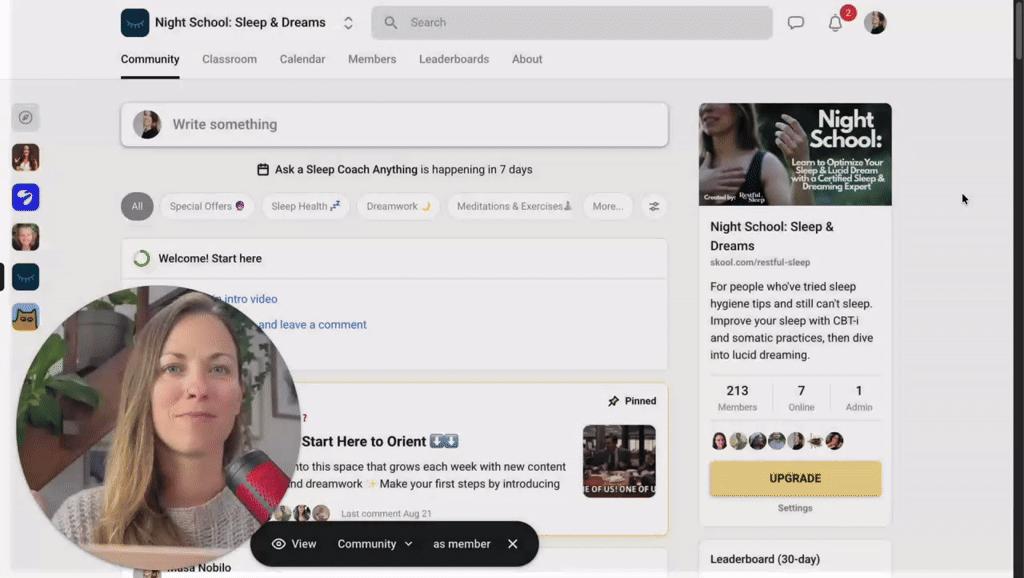Viewport: 1024px width, 578px height.
Task: Switch to the blue bird community in sidebar
Action: pos(25,197)
